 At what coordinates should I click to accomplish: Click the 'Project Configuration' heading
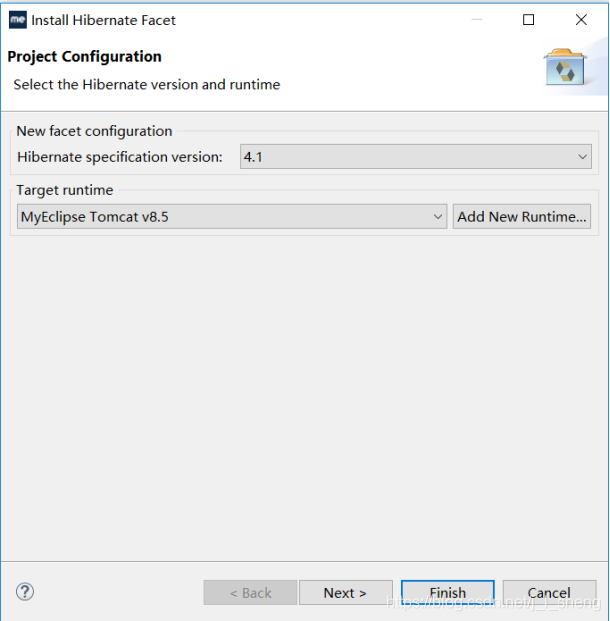click(x=84, y=57)
